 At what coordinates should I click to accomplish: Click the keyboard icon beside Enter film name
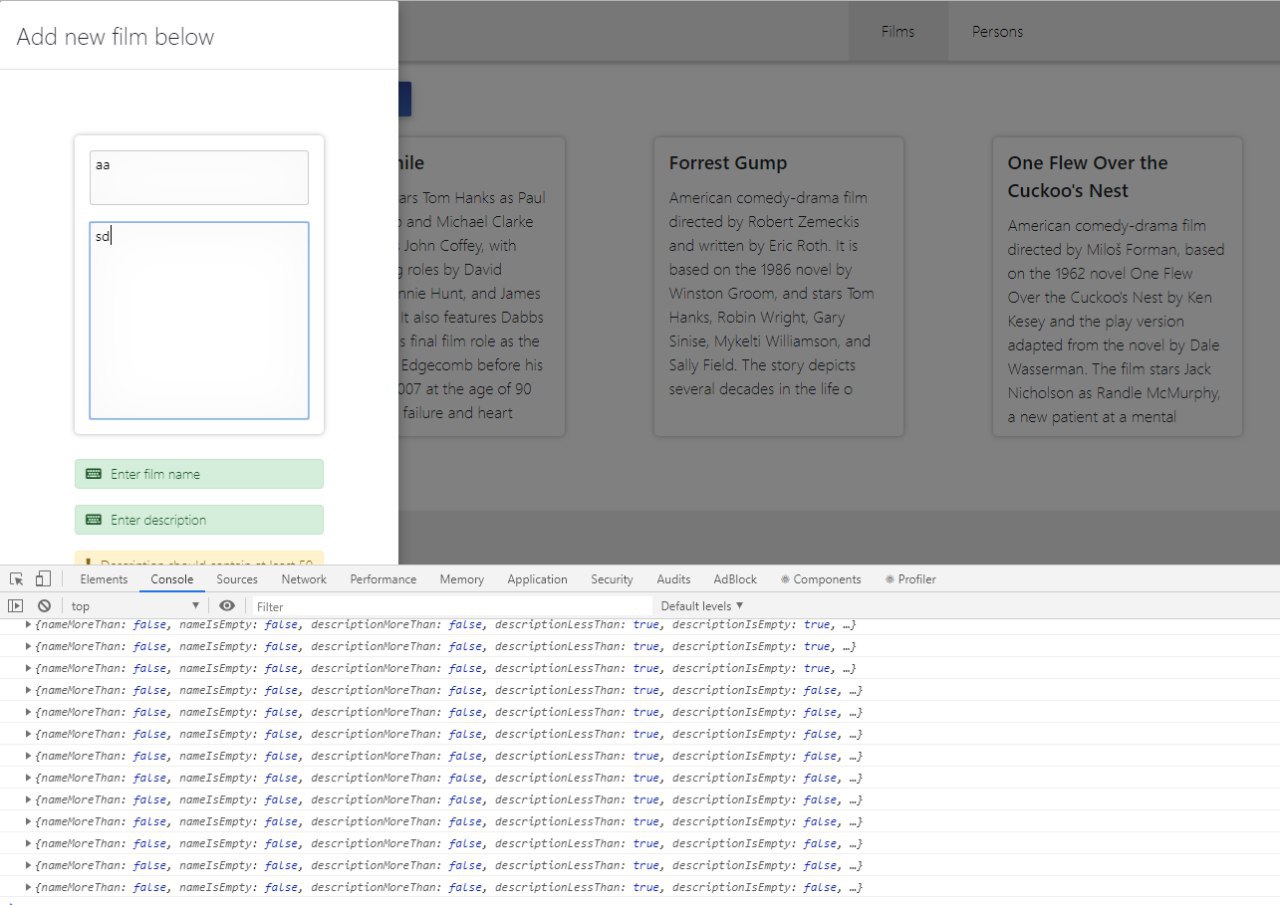click(x=94, y=474)
